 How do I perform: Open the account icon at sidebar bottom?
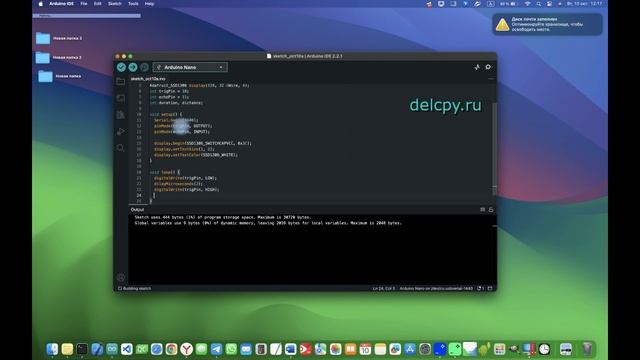click(121, 278)
